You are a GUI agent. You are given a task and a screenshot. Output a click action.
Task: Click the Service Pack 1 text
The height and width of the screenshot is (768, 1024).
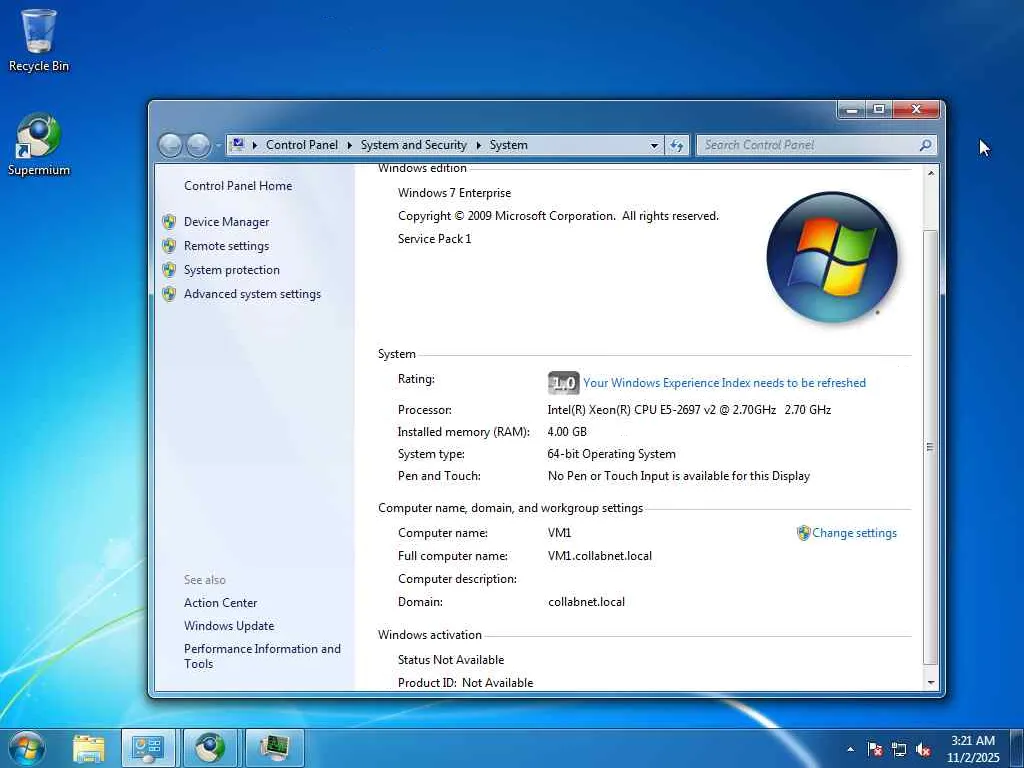(434, 238)
